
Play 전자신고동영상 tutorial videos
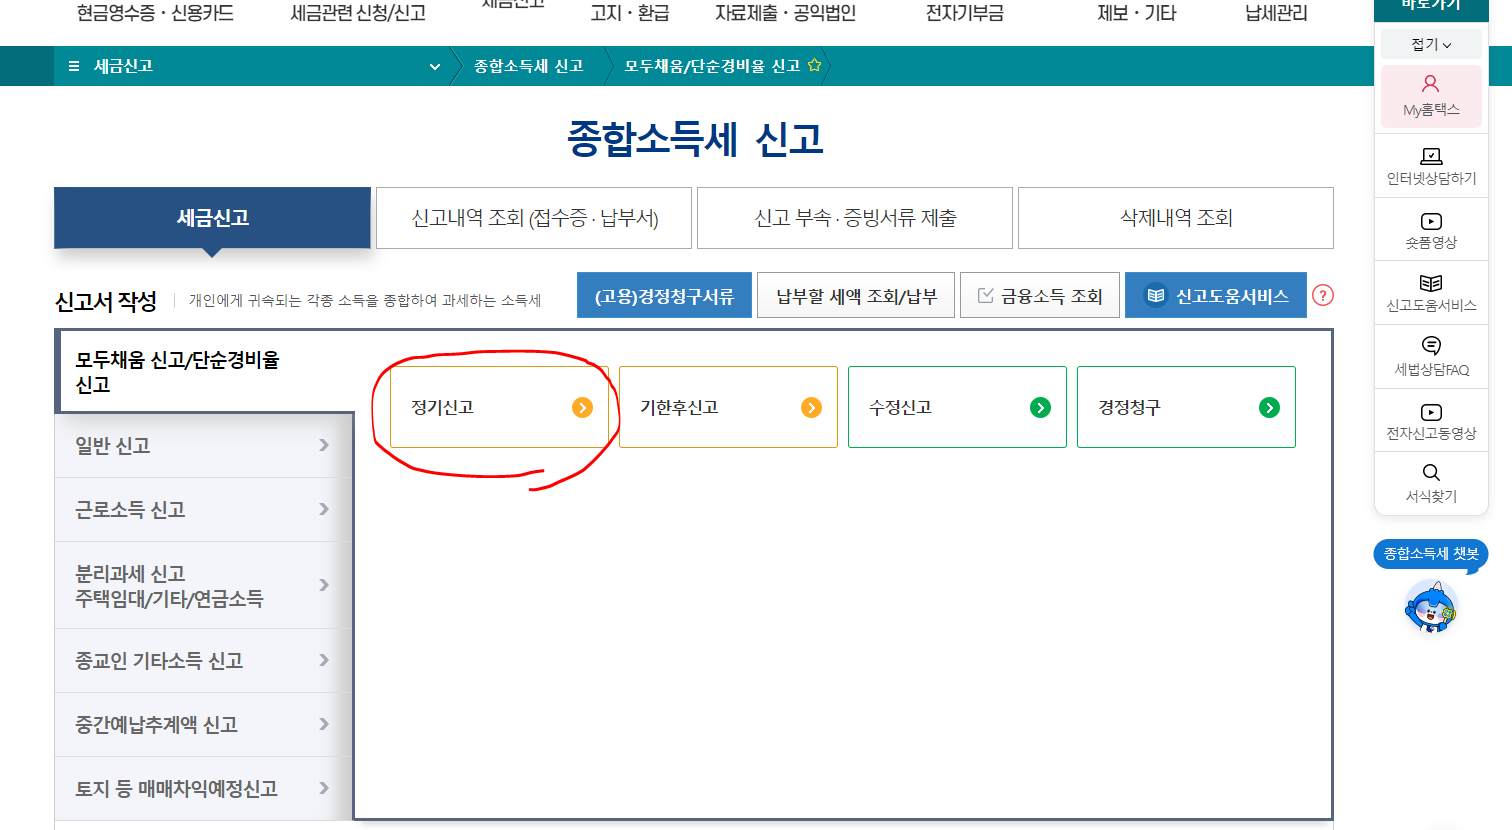(x=1430, y=420)
